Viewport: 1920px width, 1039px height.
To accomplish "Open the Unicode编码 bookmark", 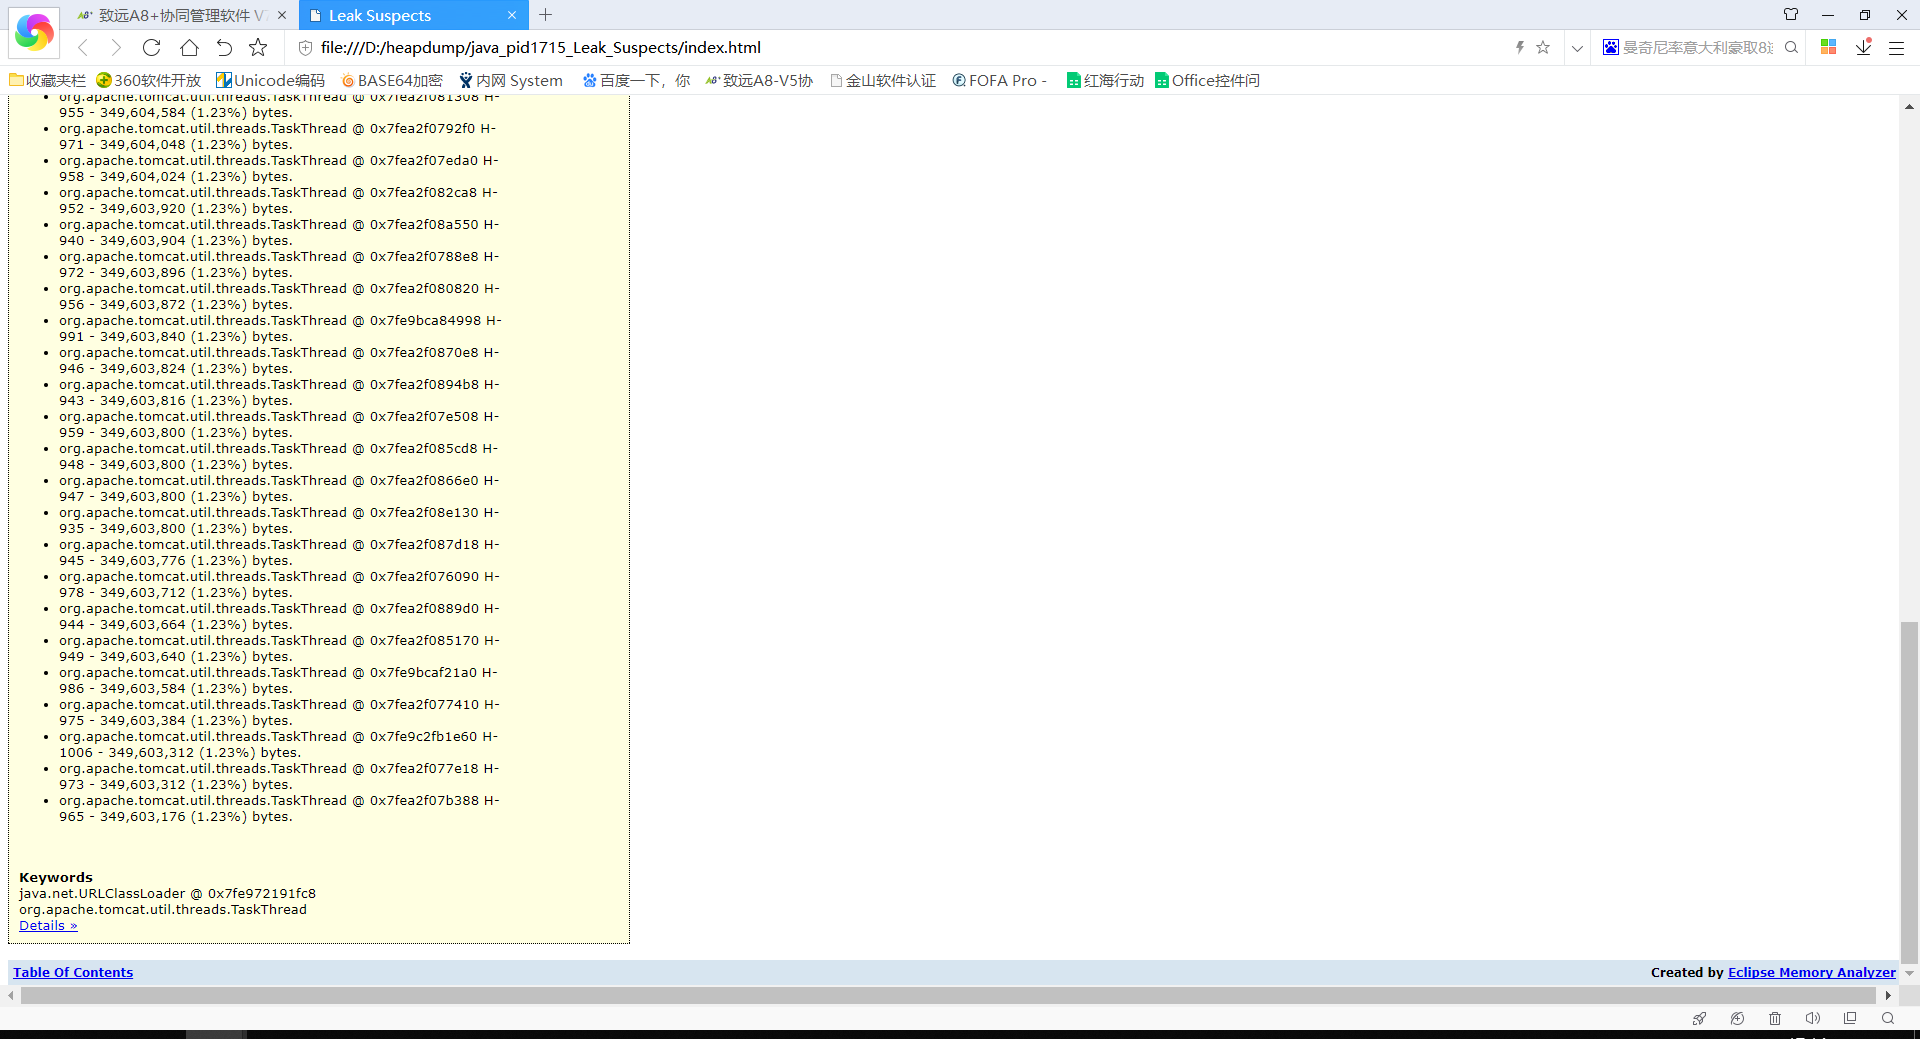I will click(270, 80).
